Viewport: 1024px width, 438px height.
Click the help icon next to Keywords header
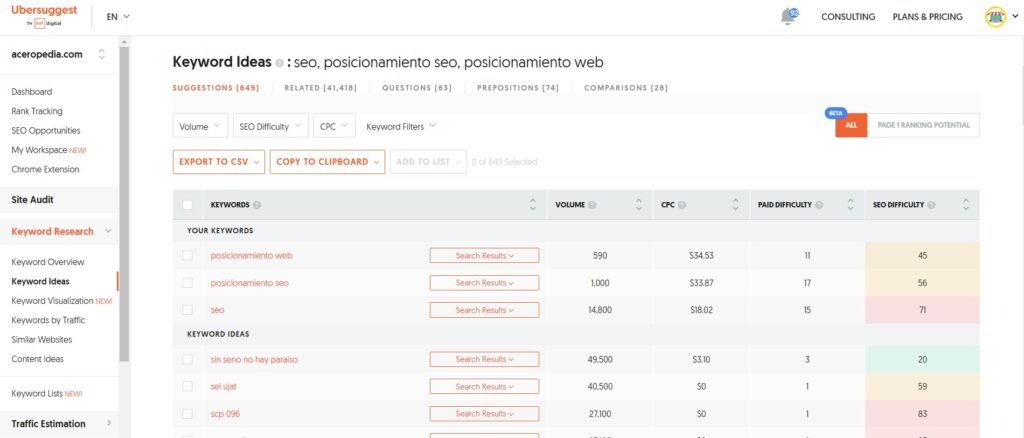click(257, 205)
